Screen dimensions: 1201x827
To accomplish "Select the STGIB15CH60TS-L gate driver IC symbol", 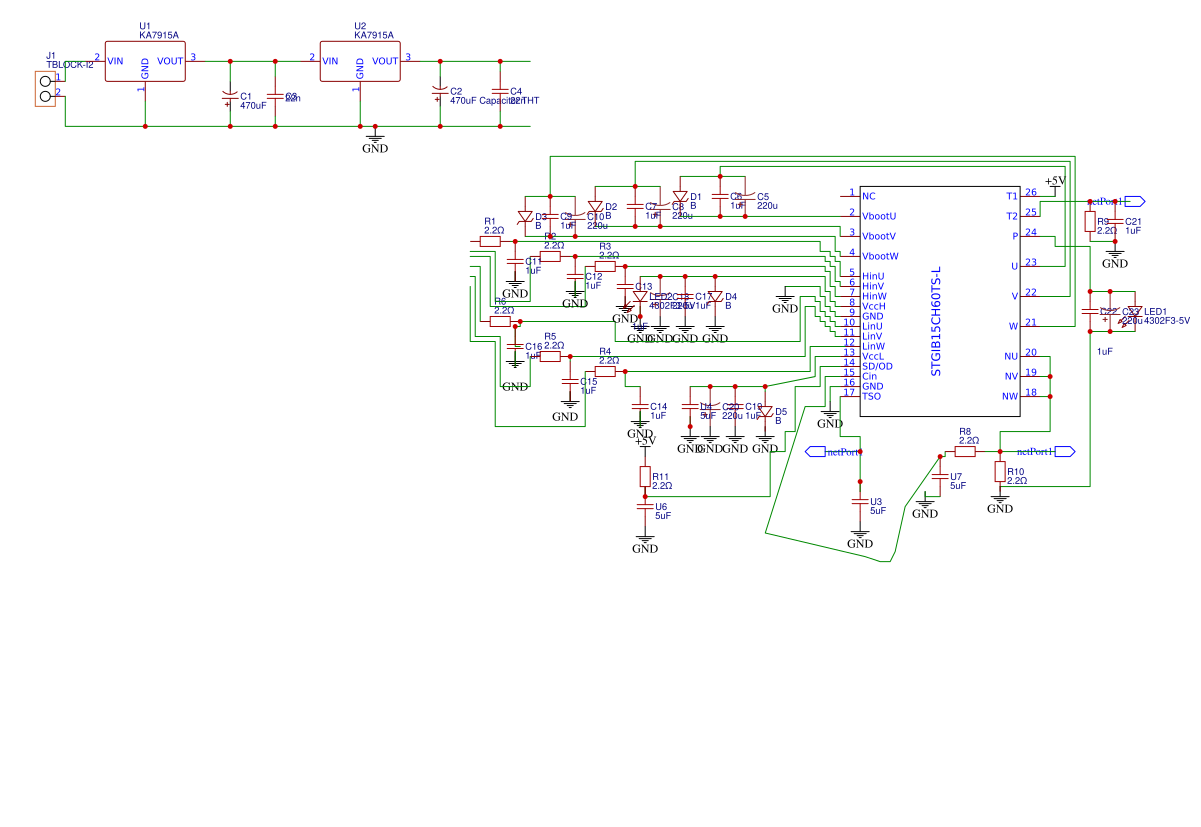I will [x=940, y=300].
